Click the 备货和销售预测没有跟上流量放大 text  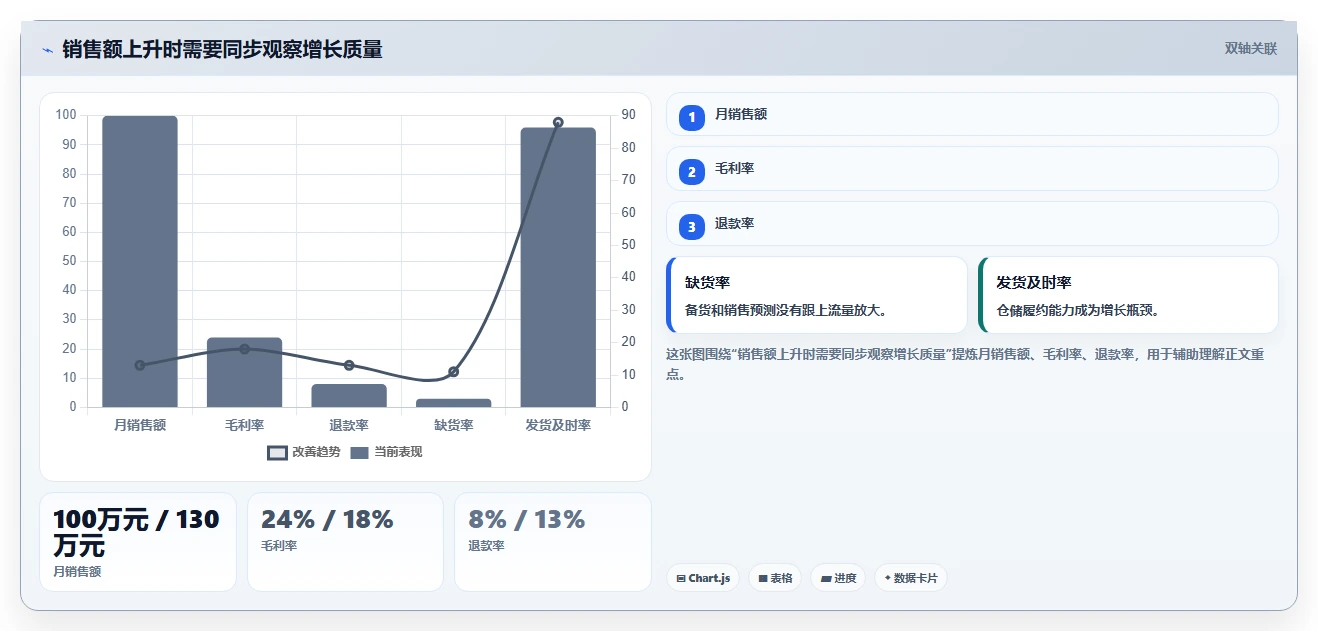tap(786, 310)
